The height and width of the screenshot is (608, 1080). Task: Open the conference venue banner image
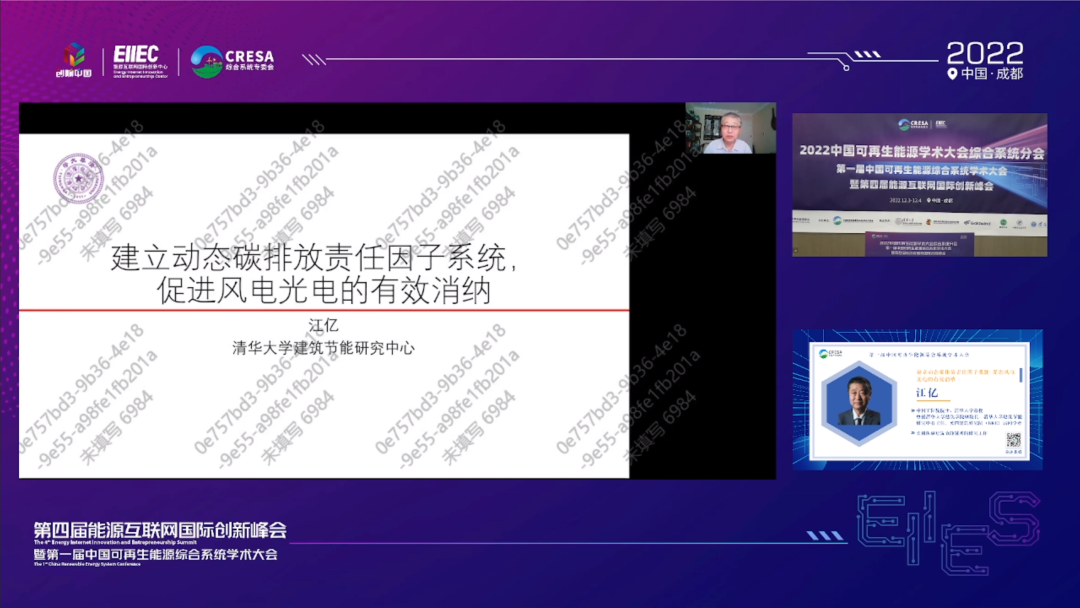click(x=919, y=184)
